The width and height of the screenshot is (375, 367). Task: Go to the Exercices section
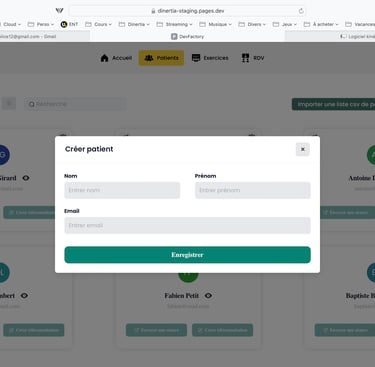pos(210,58)
